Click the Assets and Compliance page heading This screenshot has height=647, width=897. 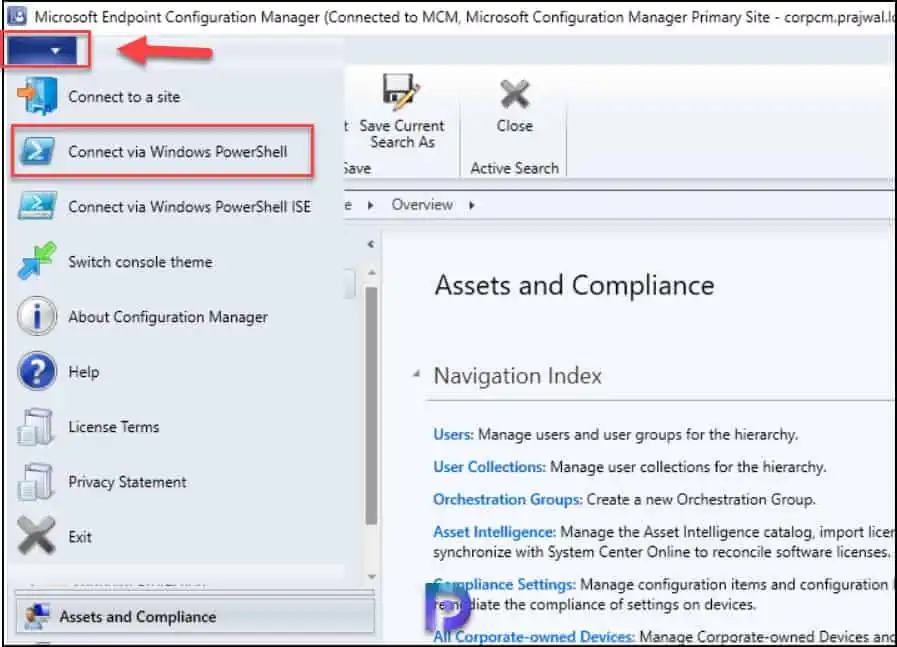click(x=574, y=285)
